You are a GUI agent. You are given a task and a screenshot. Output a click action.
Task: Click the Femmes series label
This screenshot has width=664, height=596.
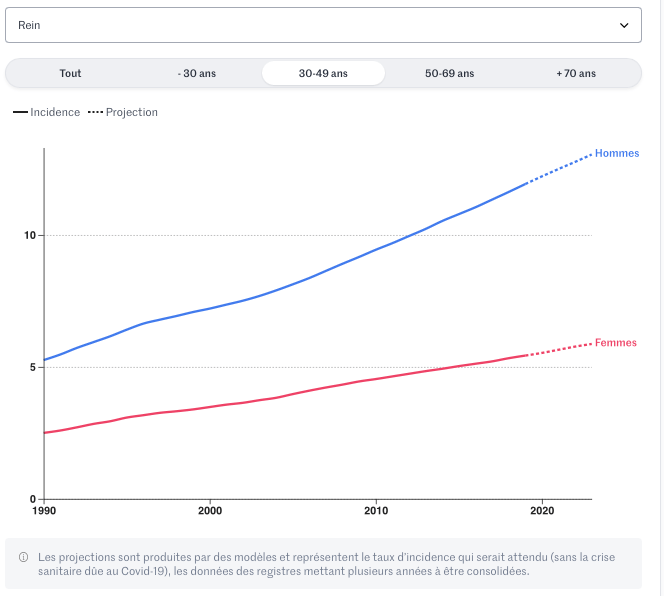pos(615,343)
